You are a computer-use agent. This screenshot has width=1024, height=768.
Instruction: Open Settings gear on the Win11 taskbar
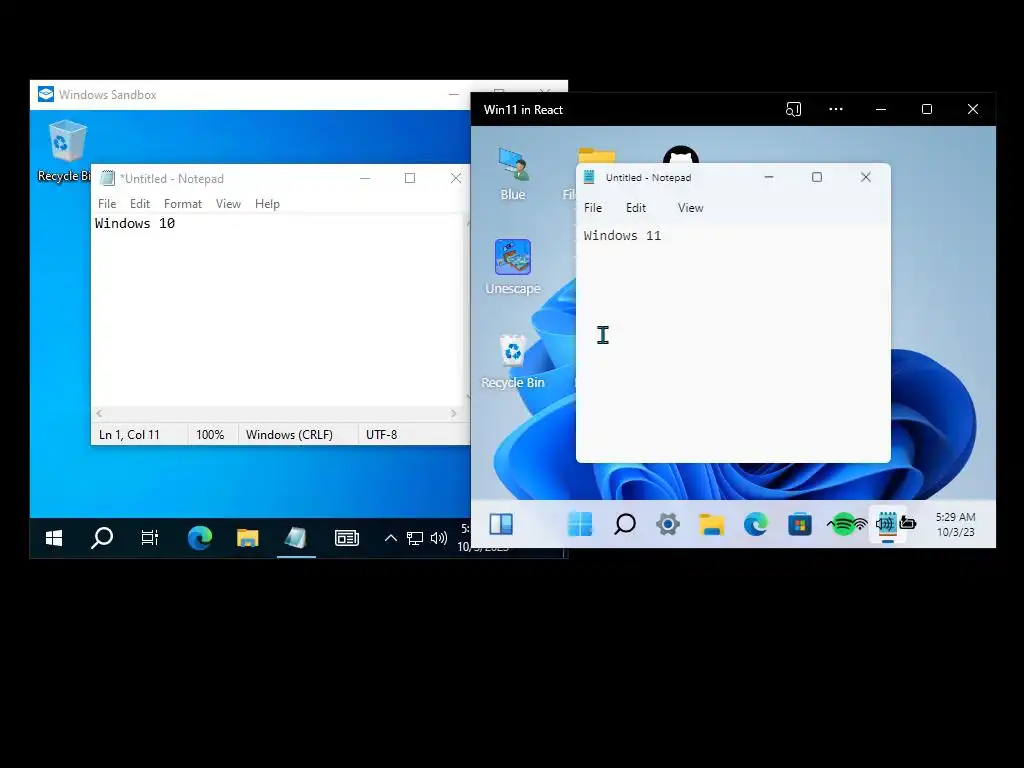click(668, 524)
